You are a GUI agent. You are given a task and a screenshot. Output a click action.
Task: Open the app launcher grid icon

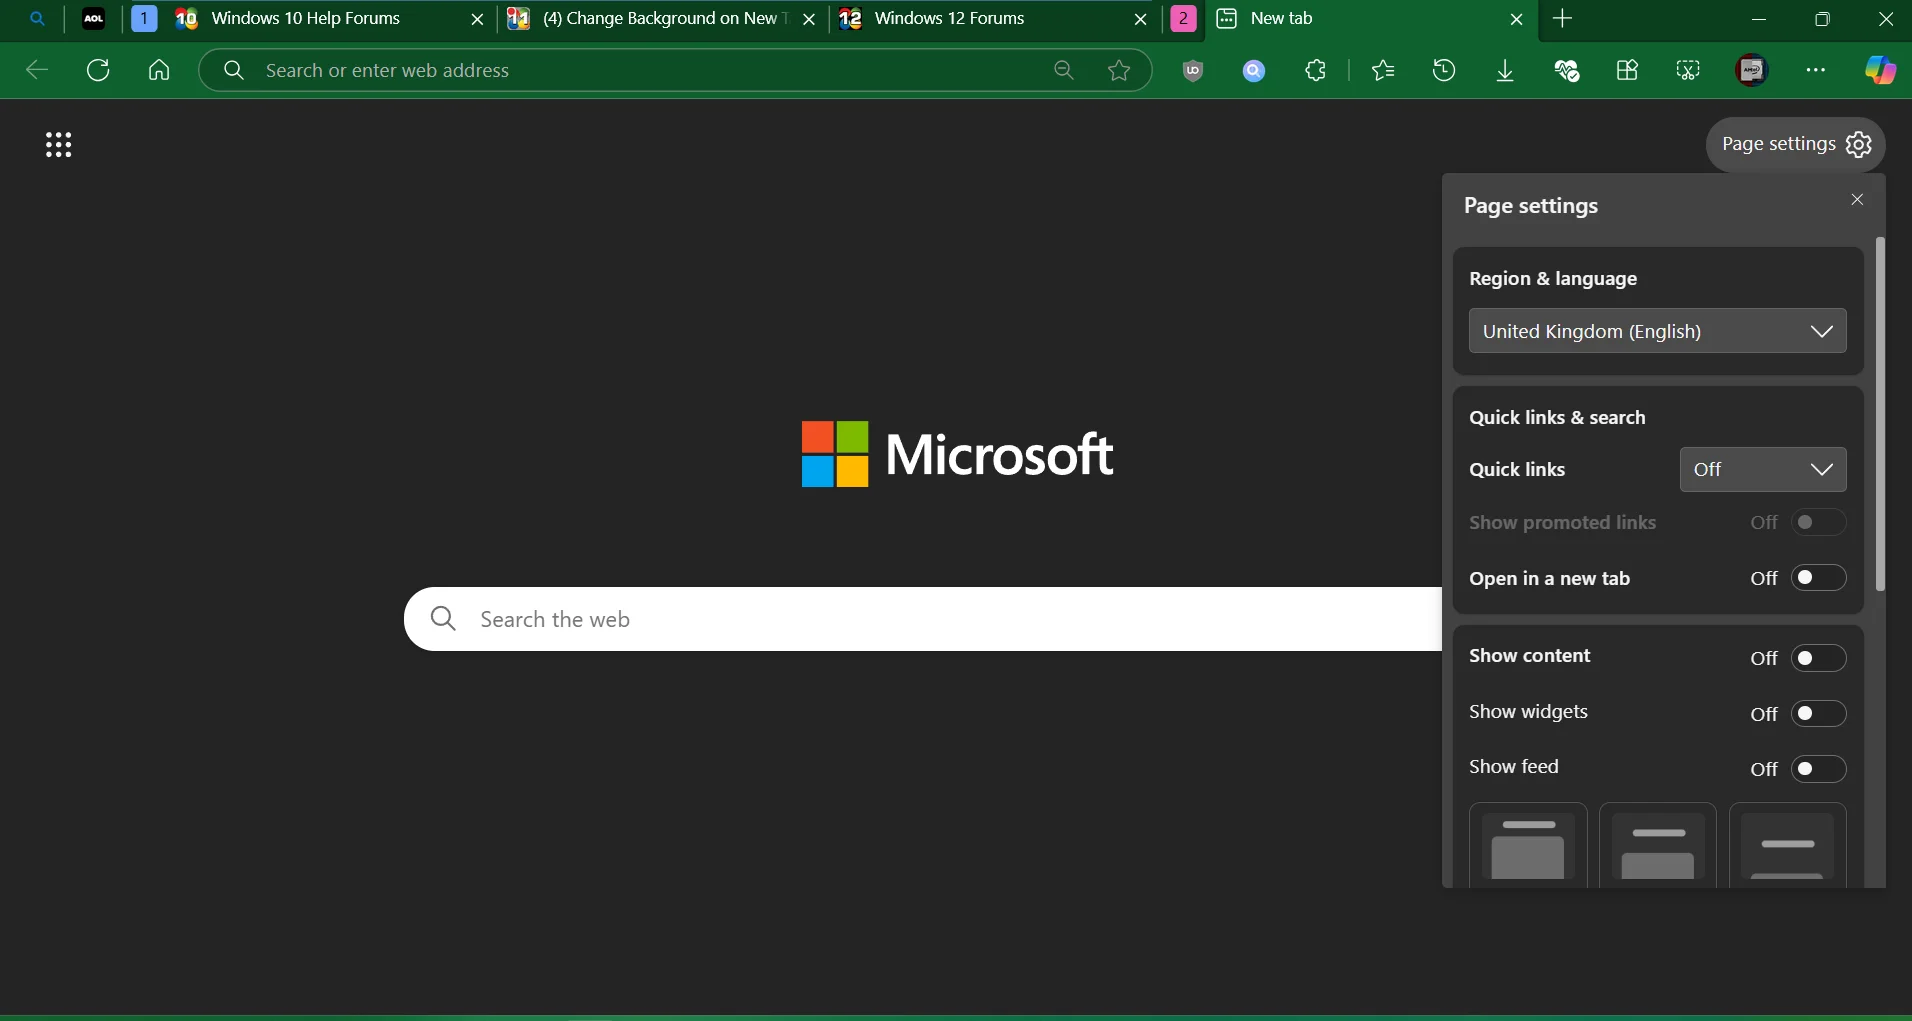click(59, 145)
